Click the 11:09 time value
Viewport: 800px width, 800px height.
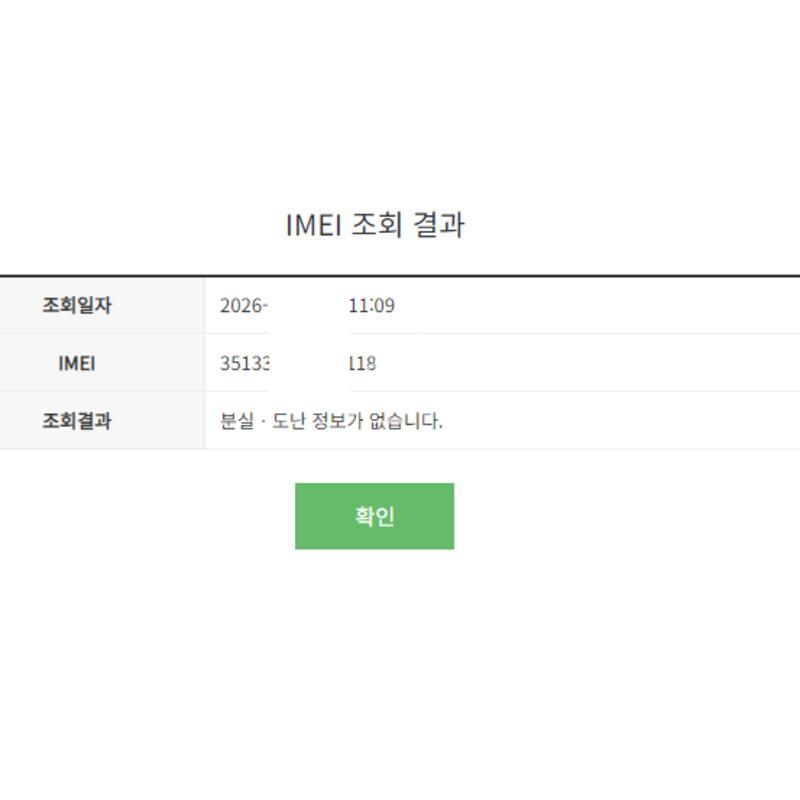pyautogui.click(x=372, y=306)
